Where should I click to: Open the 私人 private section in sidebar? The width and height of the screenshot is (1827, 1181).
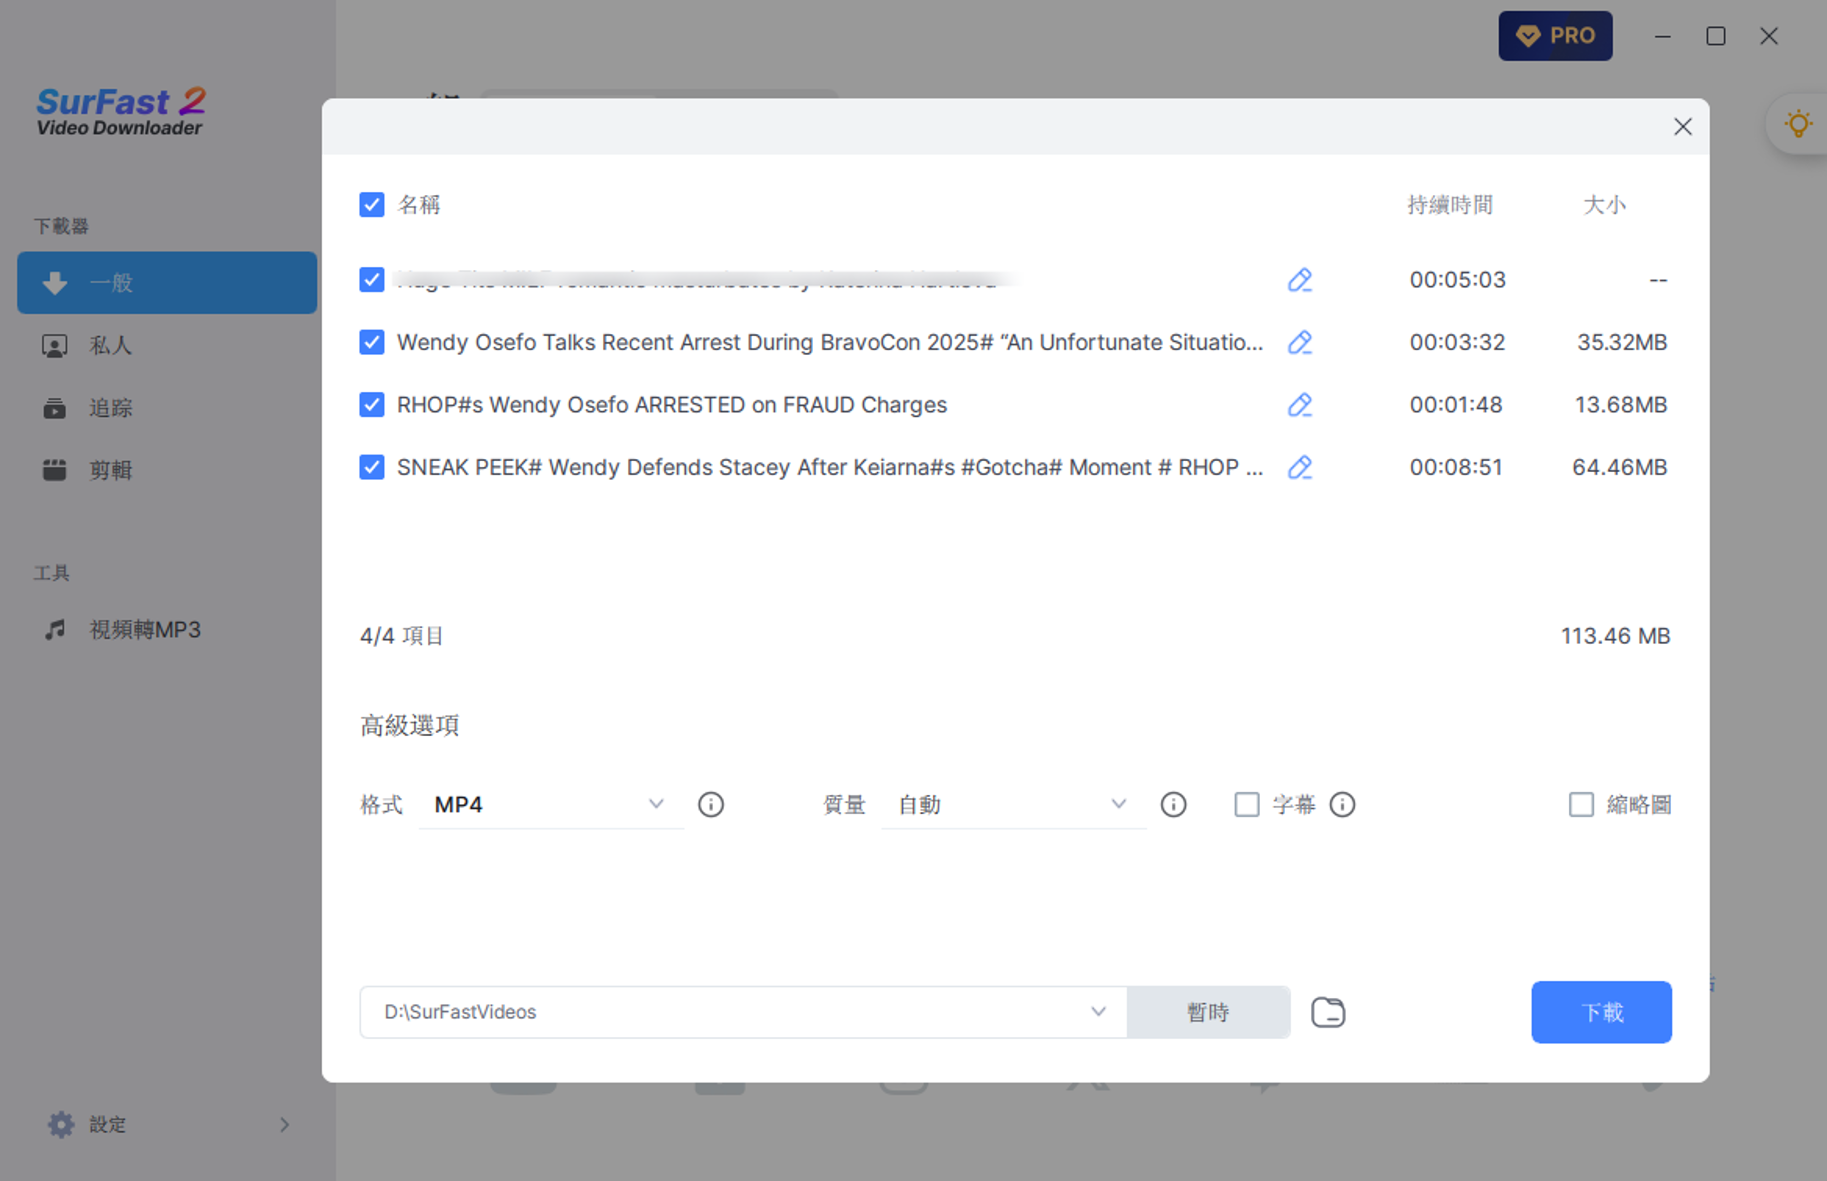110,346
